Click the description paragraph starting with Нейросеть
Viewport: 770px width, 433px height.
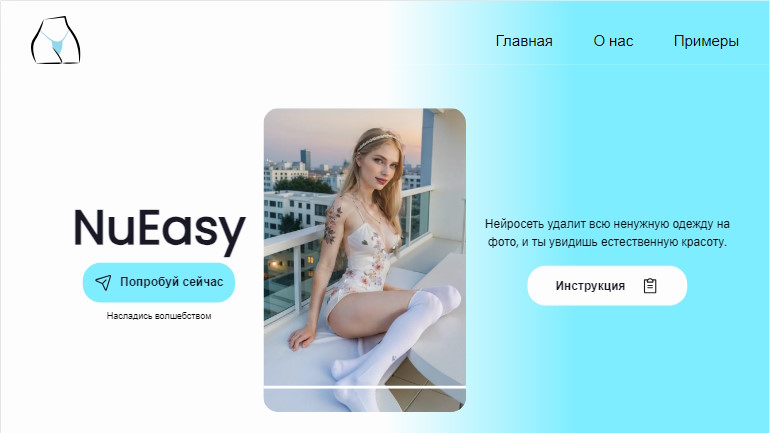pyautogui.click(x=607, y=233)
